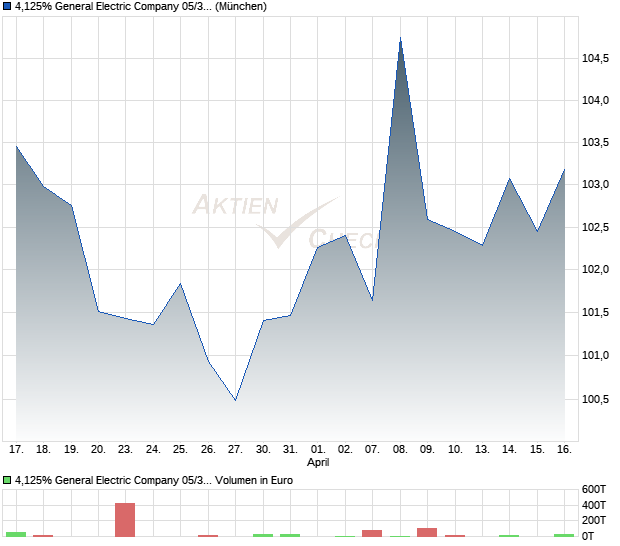The width and height of the screenshot is (620, 546).
Task: Click the price low point on 27.
Action: coord(236,400)
